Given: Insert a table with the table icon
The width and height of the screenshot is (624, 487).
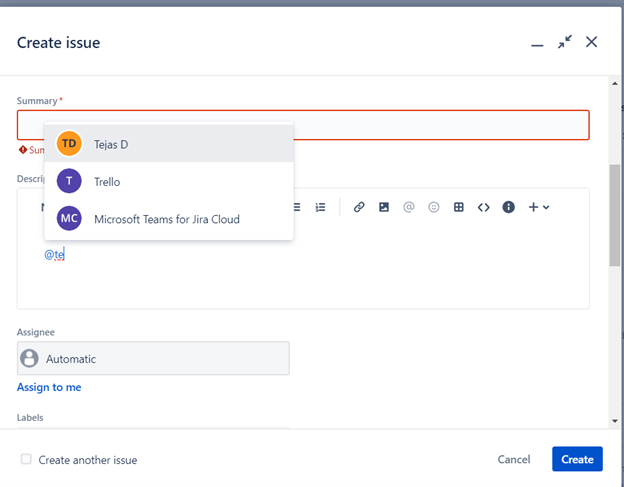Looking at the screenshot, I should 458,207.
